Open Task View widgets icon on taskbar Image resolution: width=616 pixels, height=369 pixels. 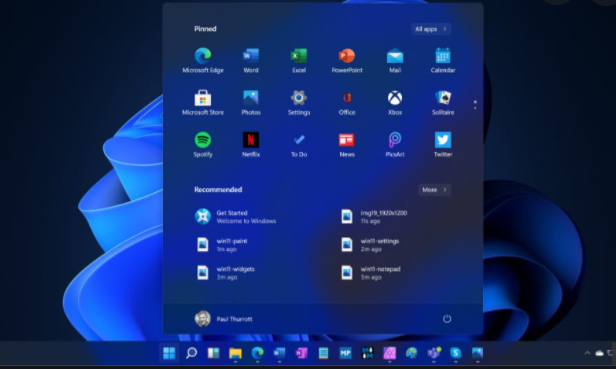click(x=213, y=353)
